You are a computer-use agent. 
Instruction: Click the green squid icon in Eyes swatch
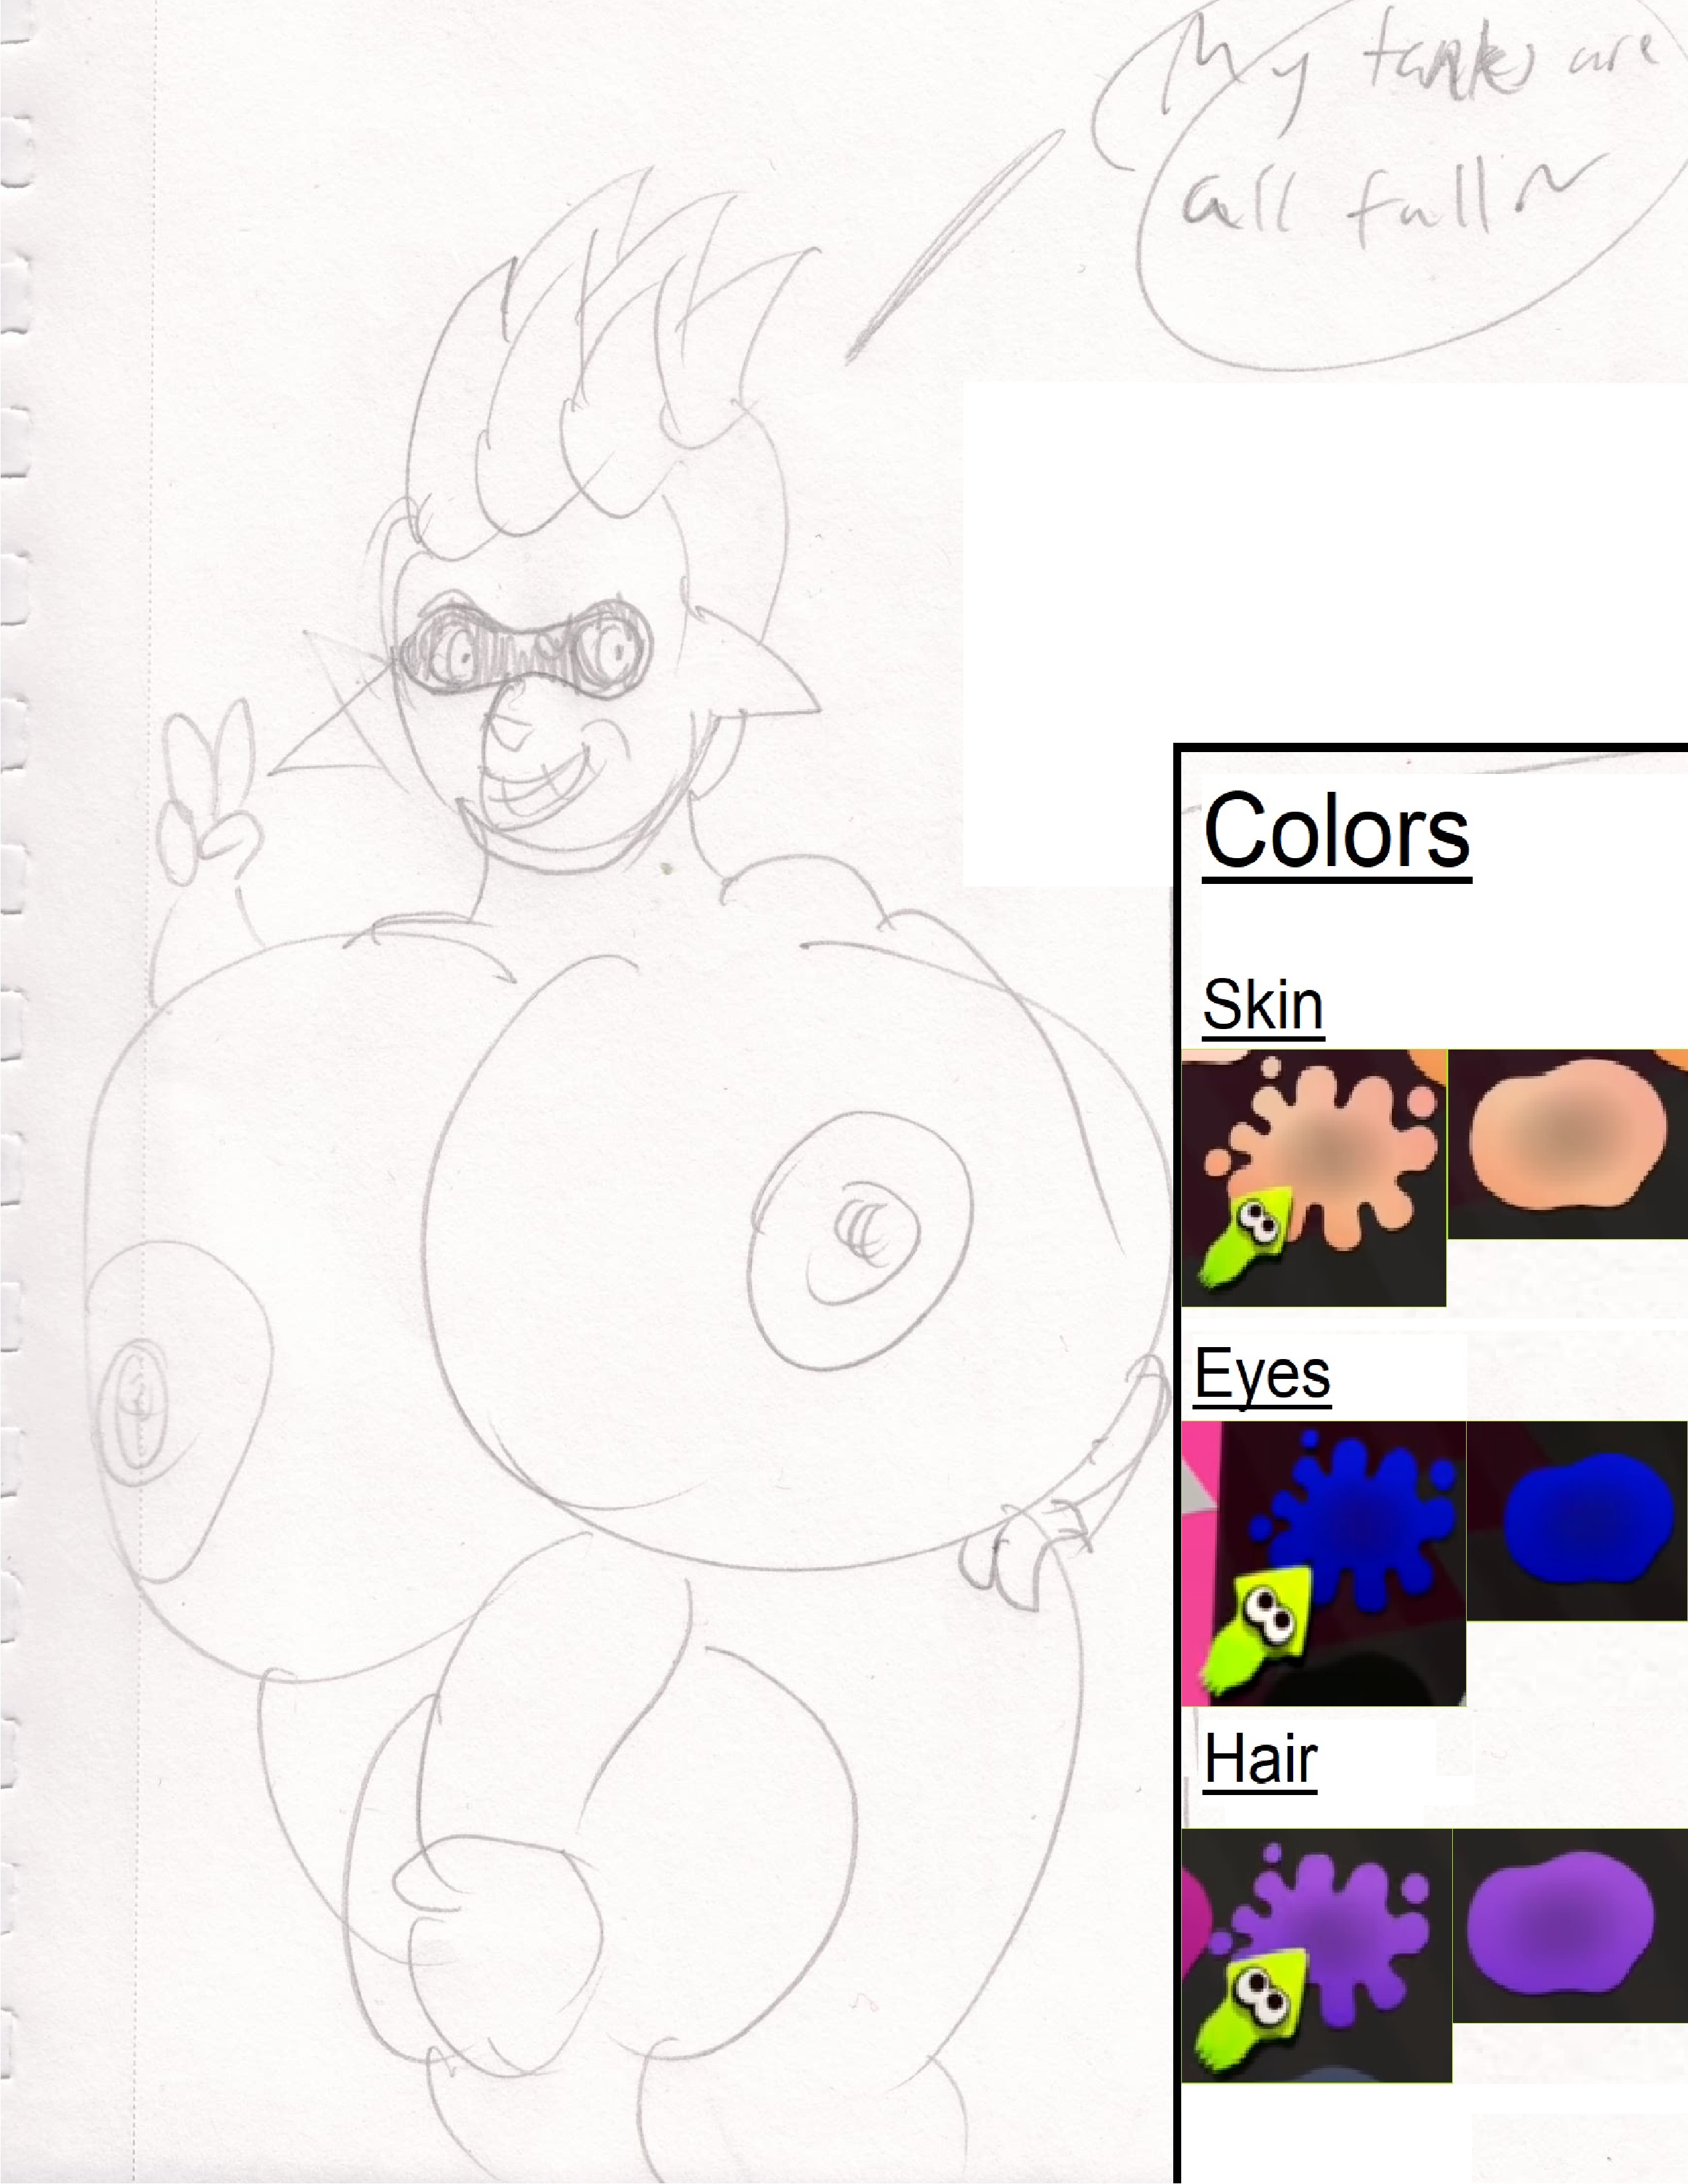(1262, 1628)
